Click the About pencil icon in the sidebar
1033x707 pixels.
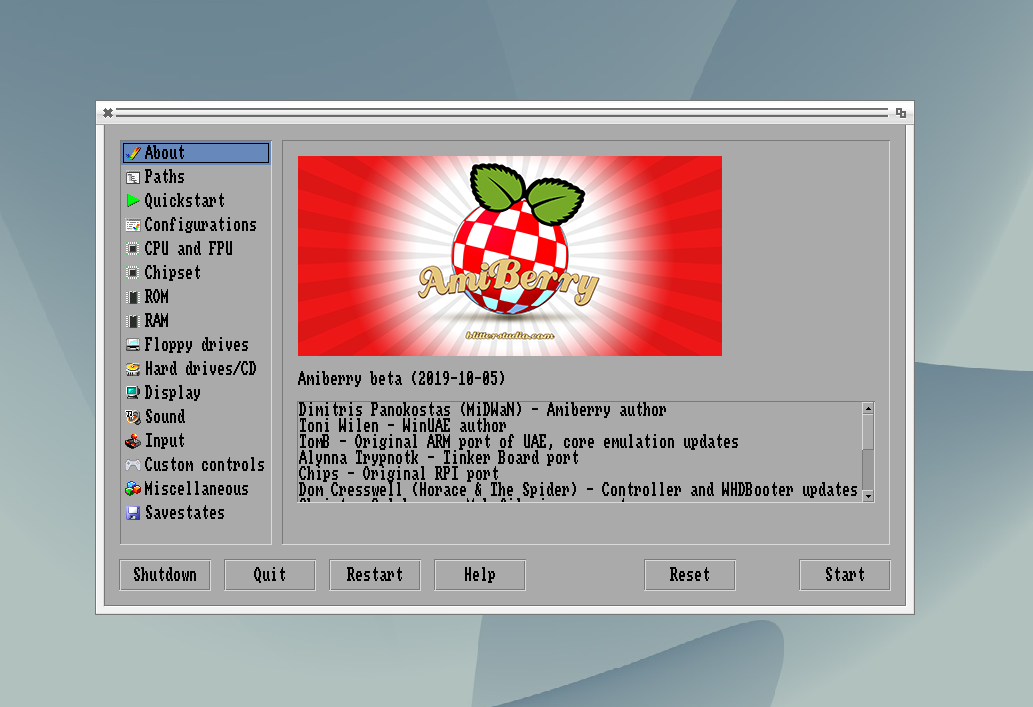click(133, 153)
